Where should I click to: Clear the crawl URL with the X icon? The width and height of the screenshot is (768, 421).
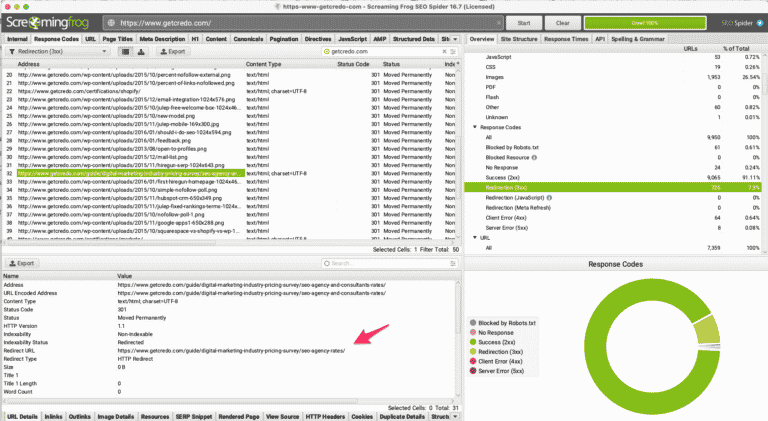coord(499,23)
